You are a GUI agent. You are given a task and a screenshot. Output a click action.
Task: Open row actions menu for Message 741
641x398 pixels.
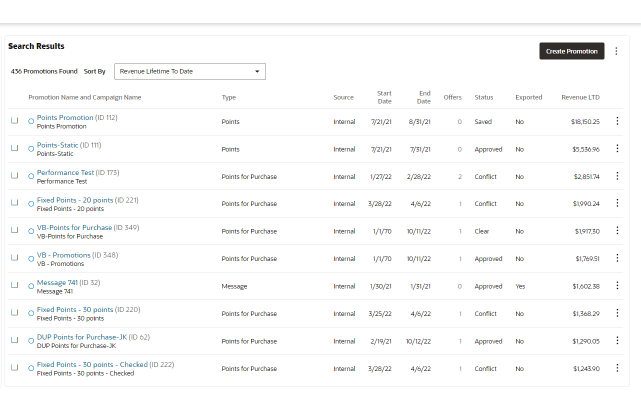pyautogui.click(x=617, y=285)
